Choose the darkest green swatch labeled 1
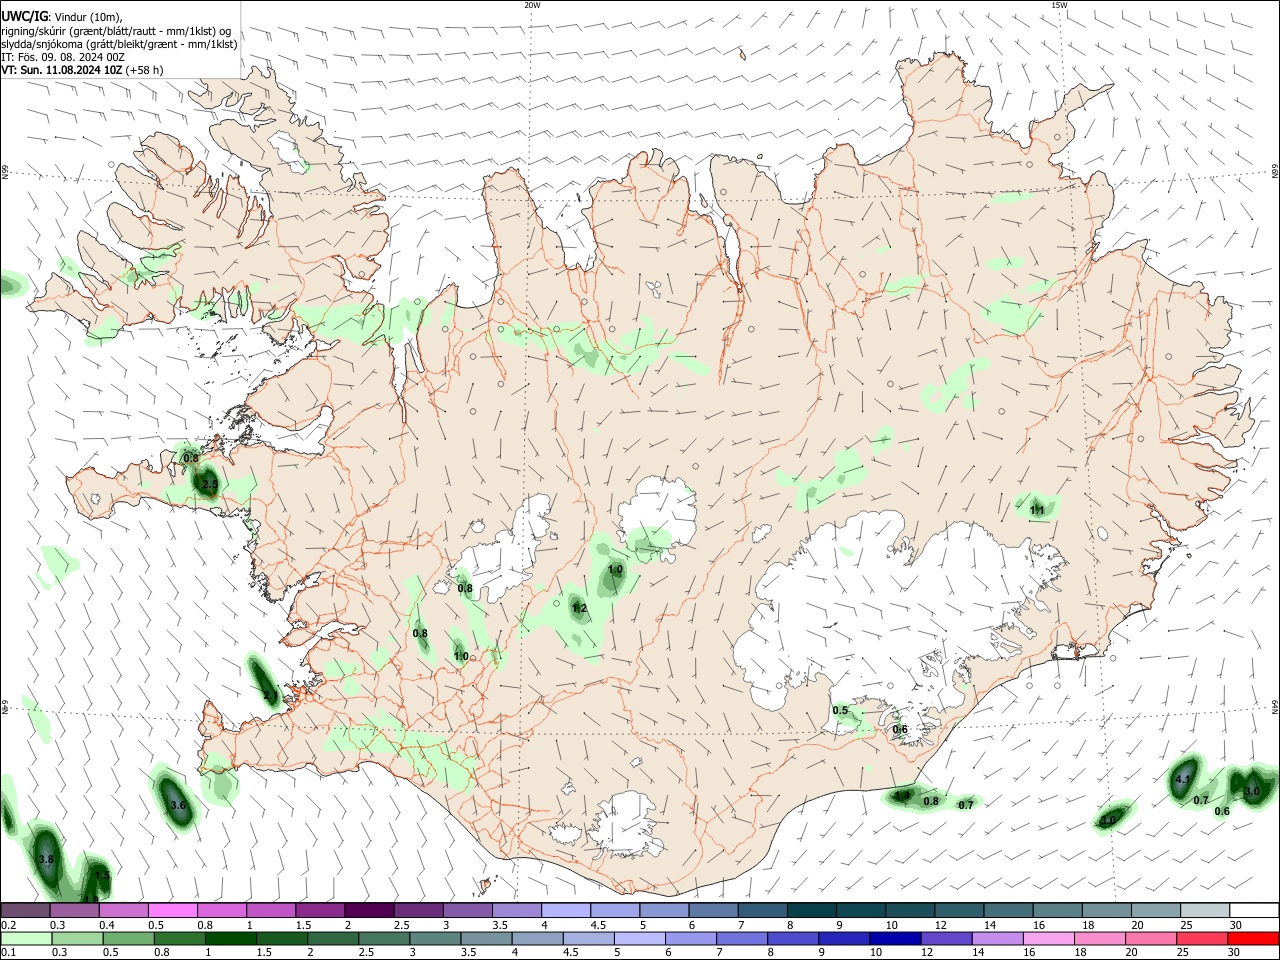 tap(230, 939)
